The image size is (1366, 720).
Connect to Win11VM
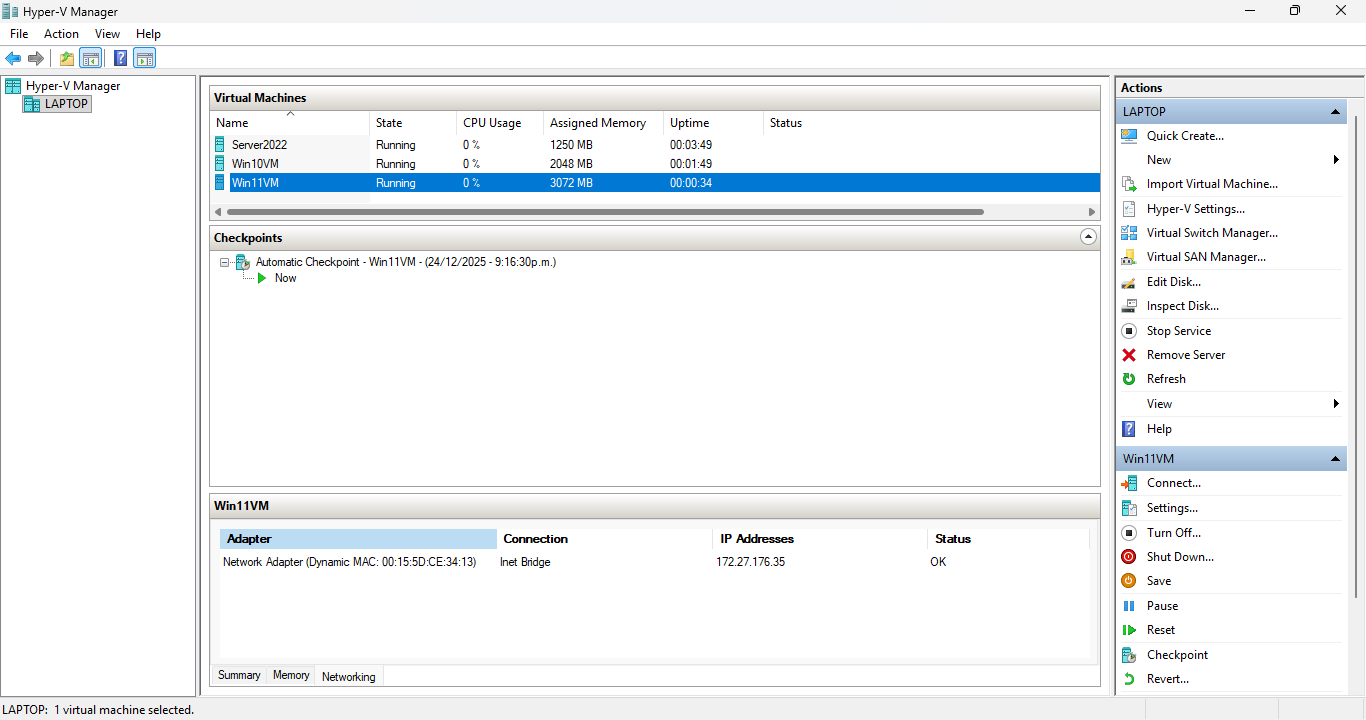pyautogui.click(x=1173, y=483)
